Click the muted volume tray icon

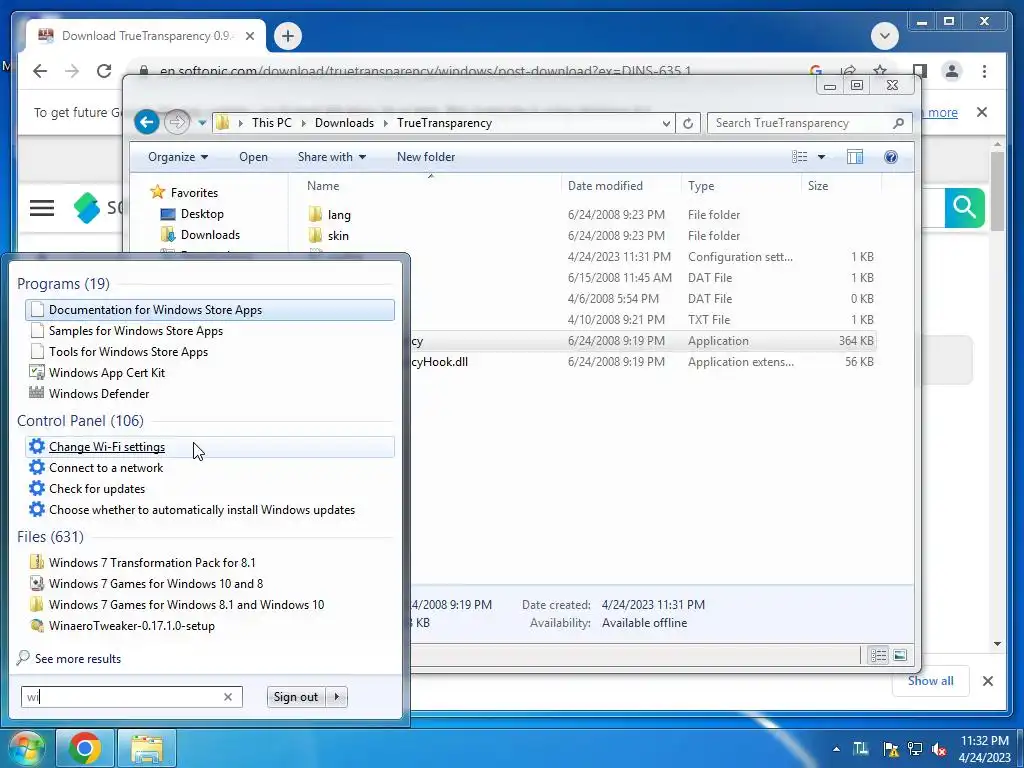(939, 749)
